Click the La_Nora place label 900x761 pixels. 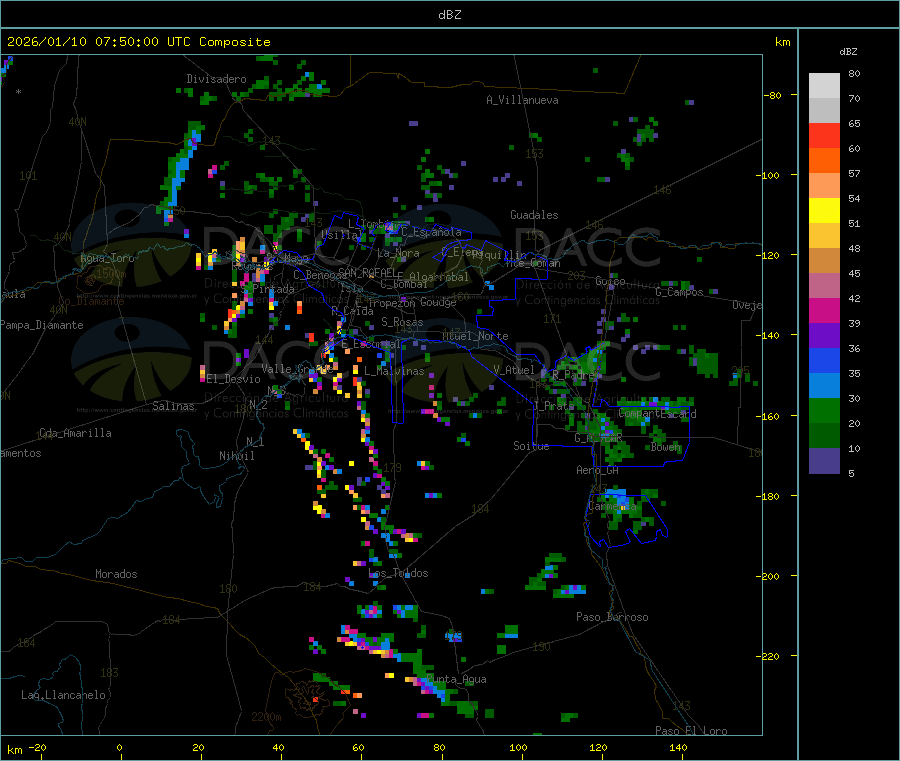click(x=398, y=253)
